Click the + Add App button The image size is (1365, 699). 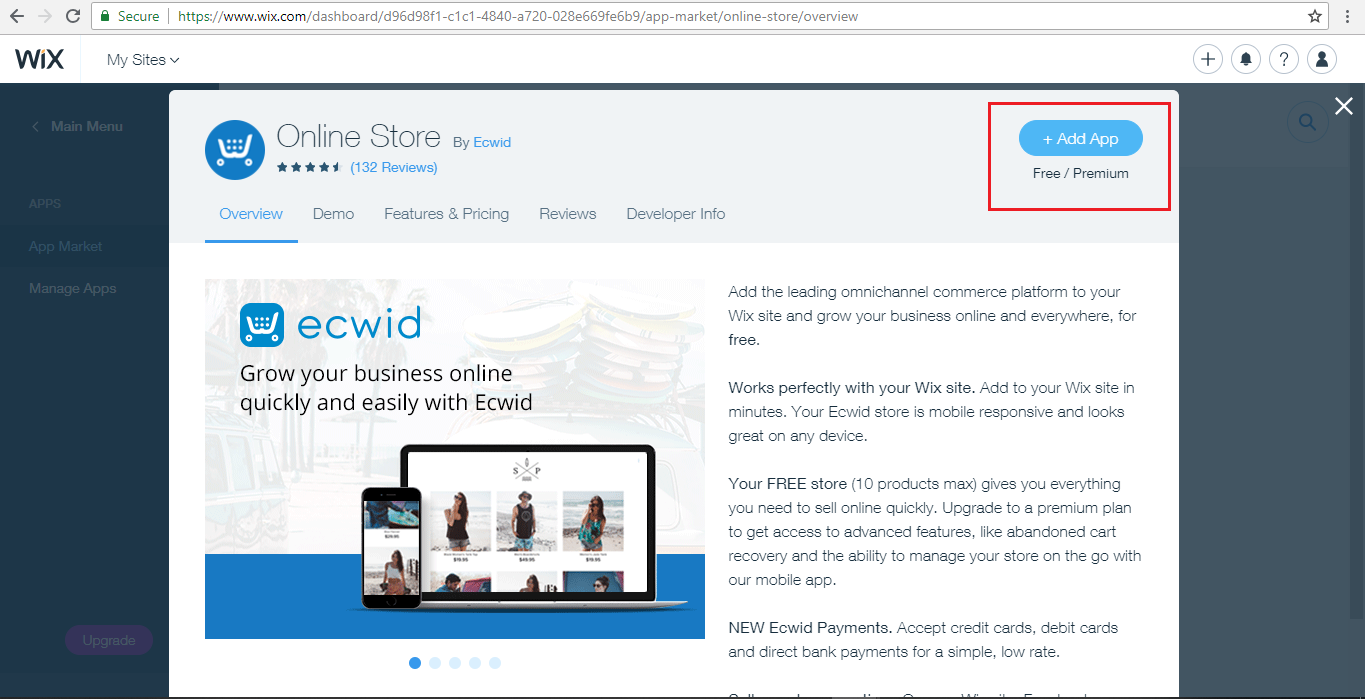pyautogui.click(x=1080, y=139)
